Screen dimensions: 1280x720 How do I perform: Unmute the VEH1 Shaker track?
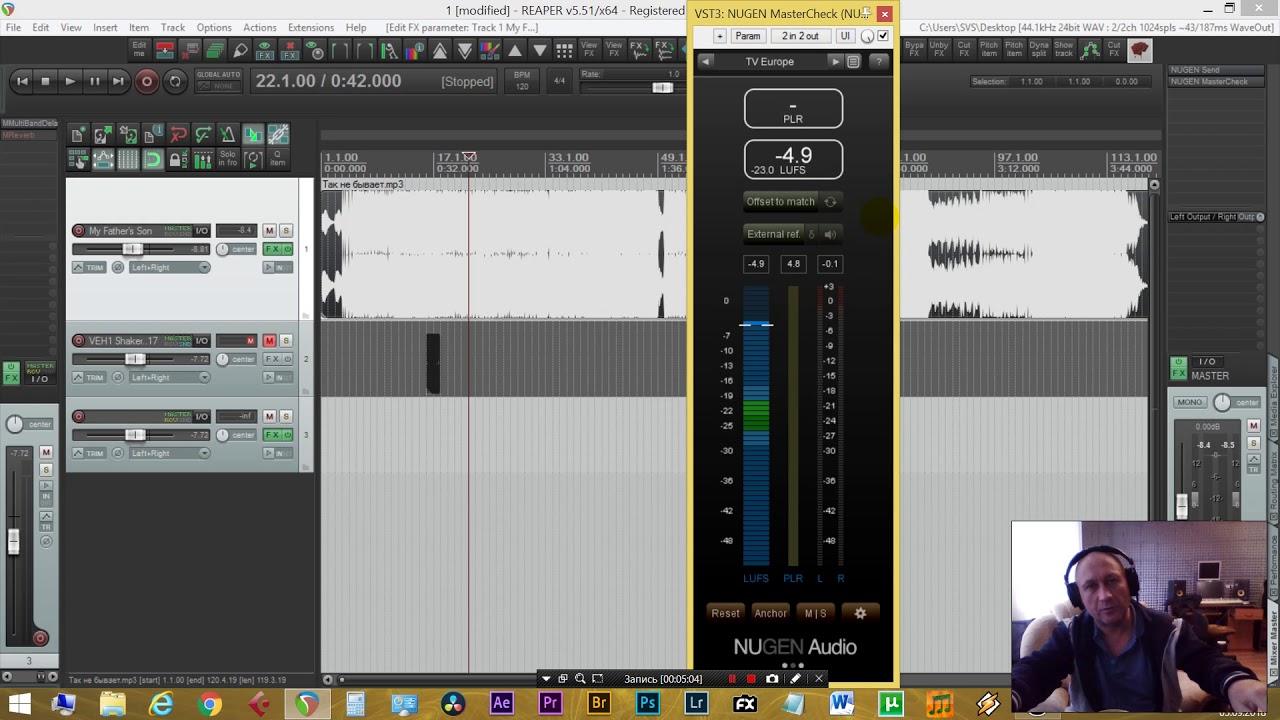coord(269,341)
